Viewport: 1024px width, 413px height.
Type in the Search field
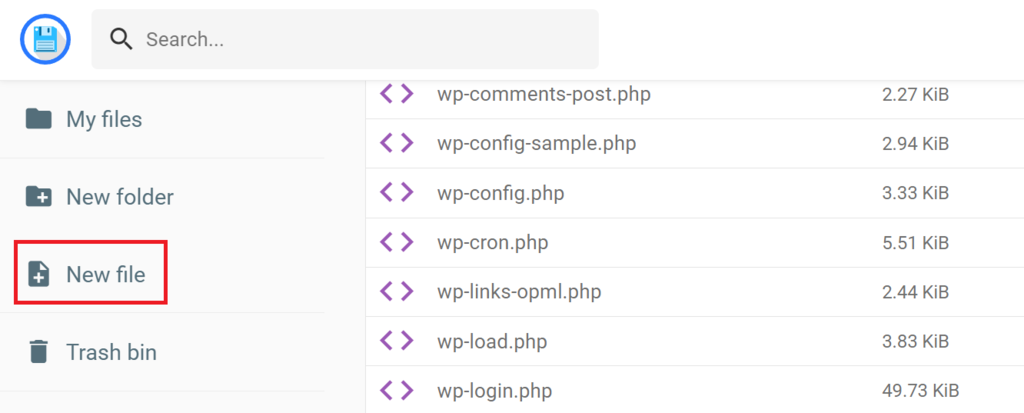point(360,39)
